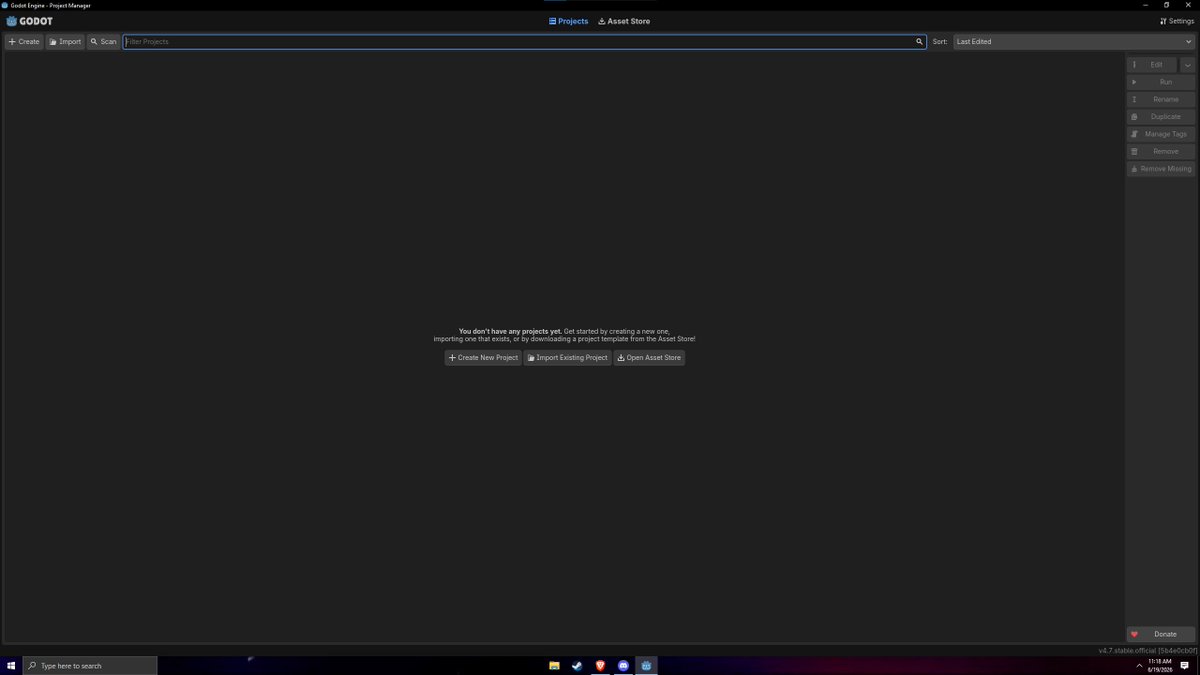Click the Run button
The image size is (1200, 675).
1161,82
